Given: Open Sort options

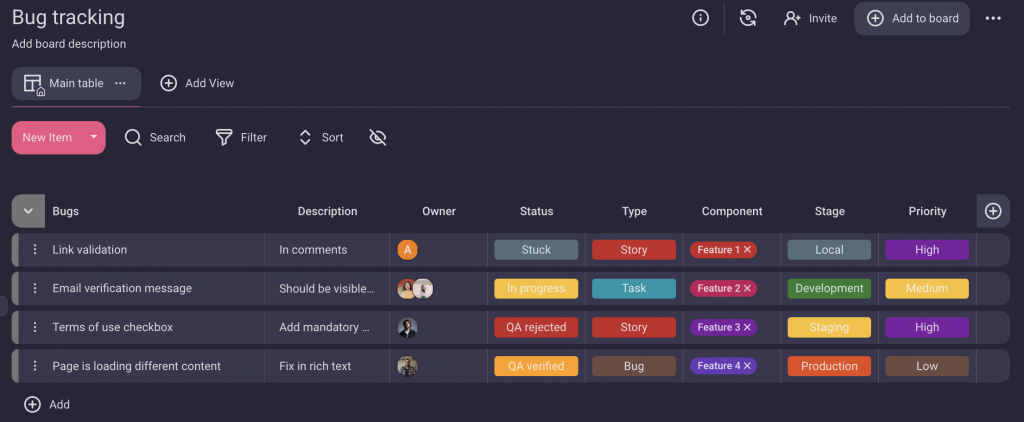Looking at the screenshot, I should 321,138.
